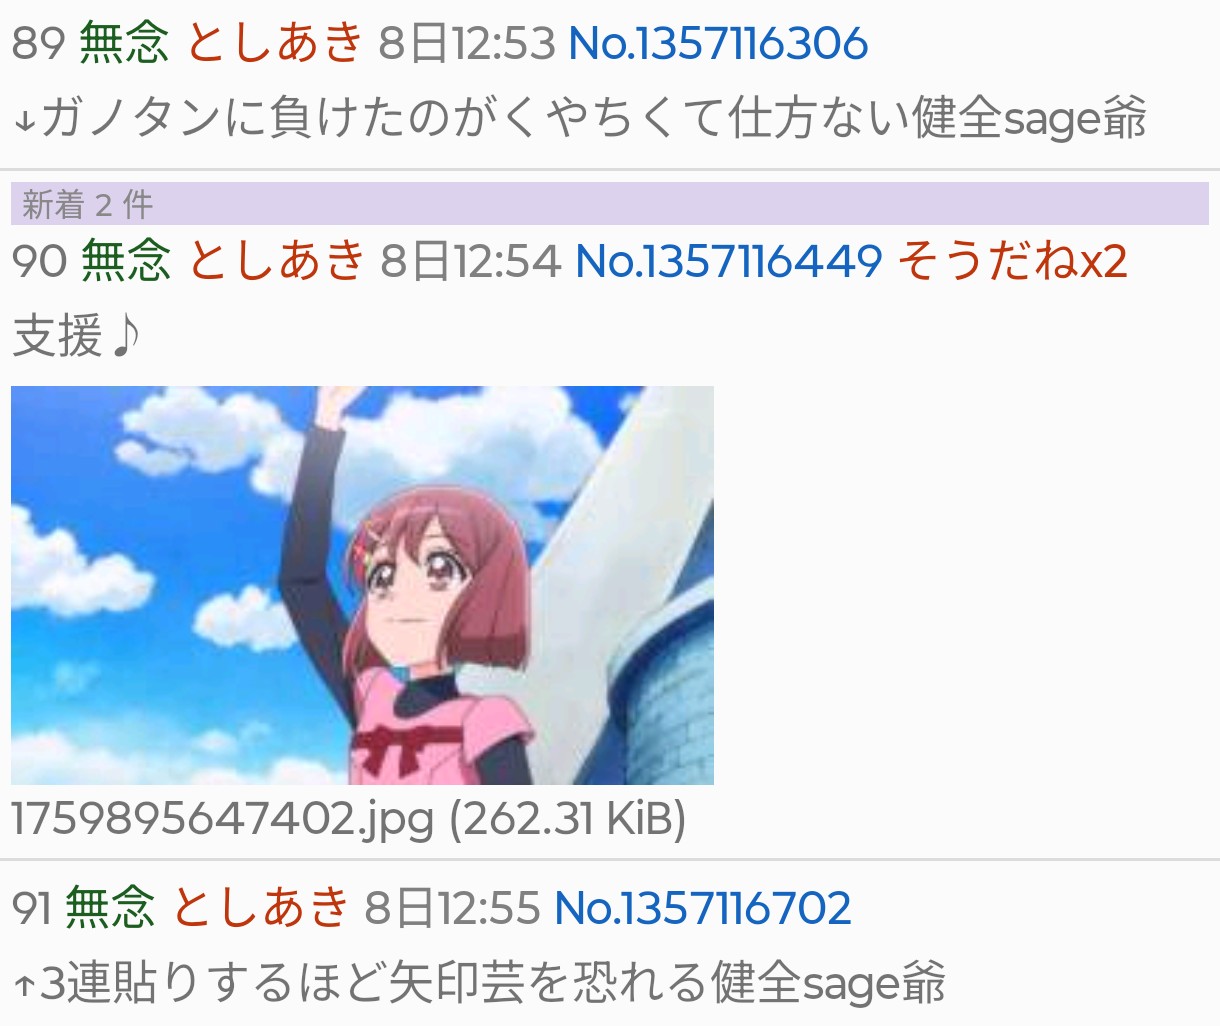Click 無念 subject of post 90
Screen dimensions: 1220x1026
(x=126, y=261)
